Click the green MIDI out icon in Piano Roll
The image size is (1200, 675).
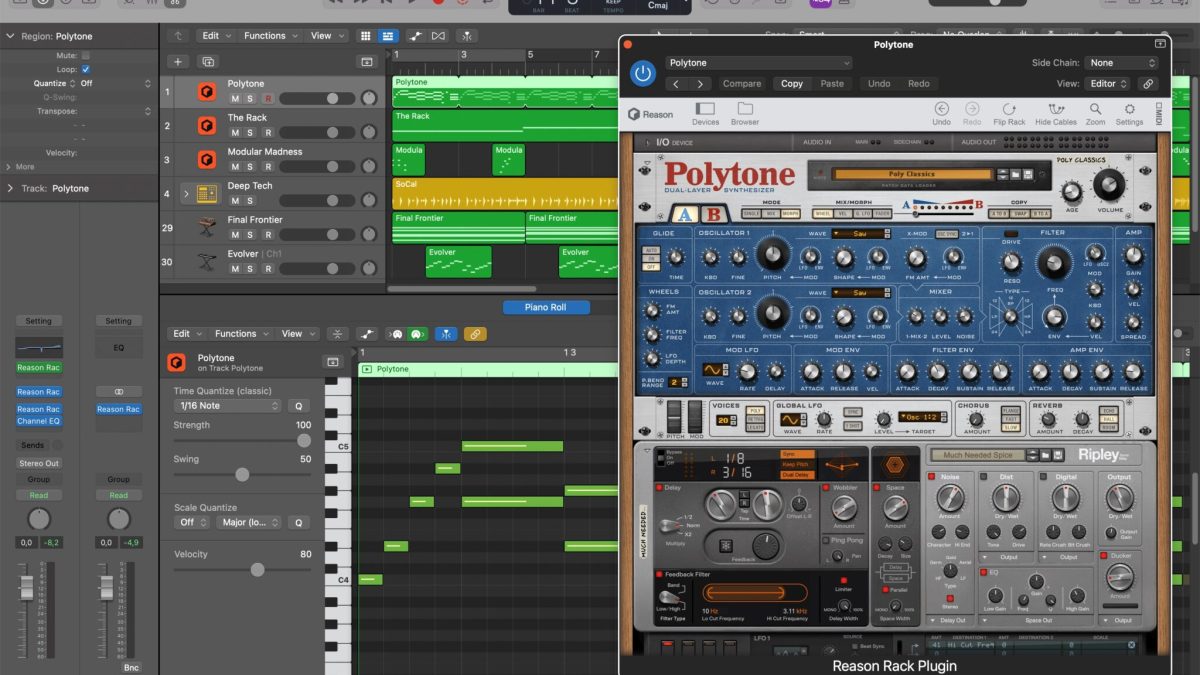coord(415,334)
